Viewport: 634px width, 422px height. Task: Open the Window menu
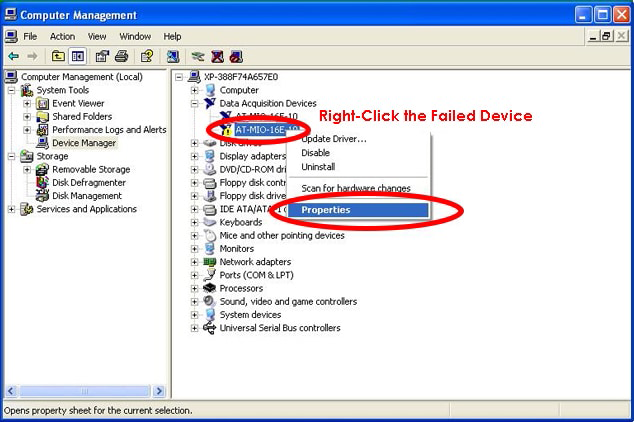135,36
